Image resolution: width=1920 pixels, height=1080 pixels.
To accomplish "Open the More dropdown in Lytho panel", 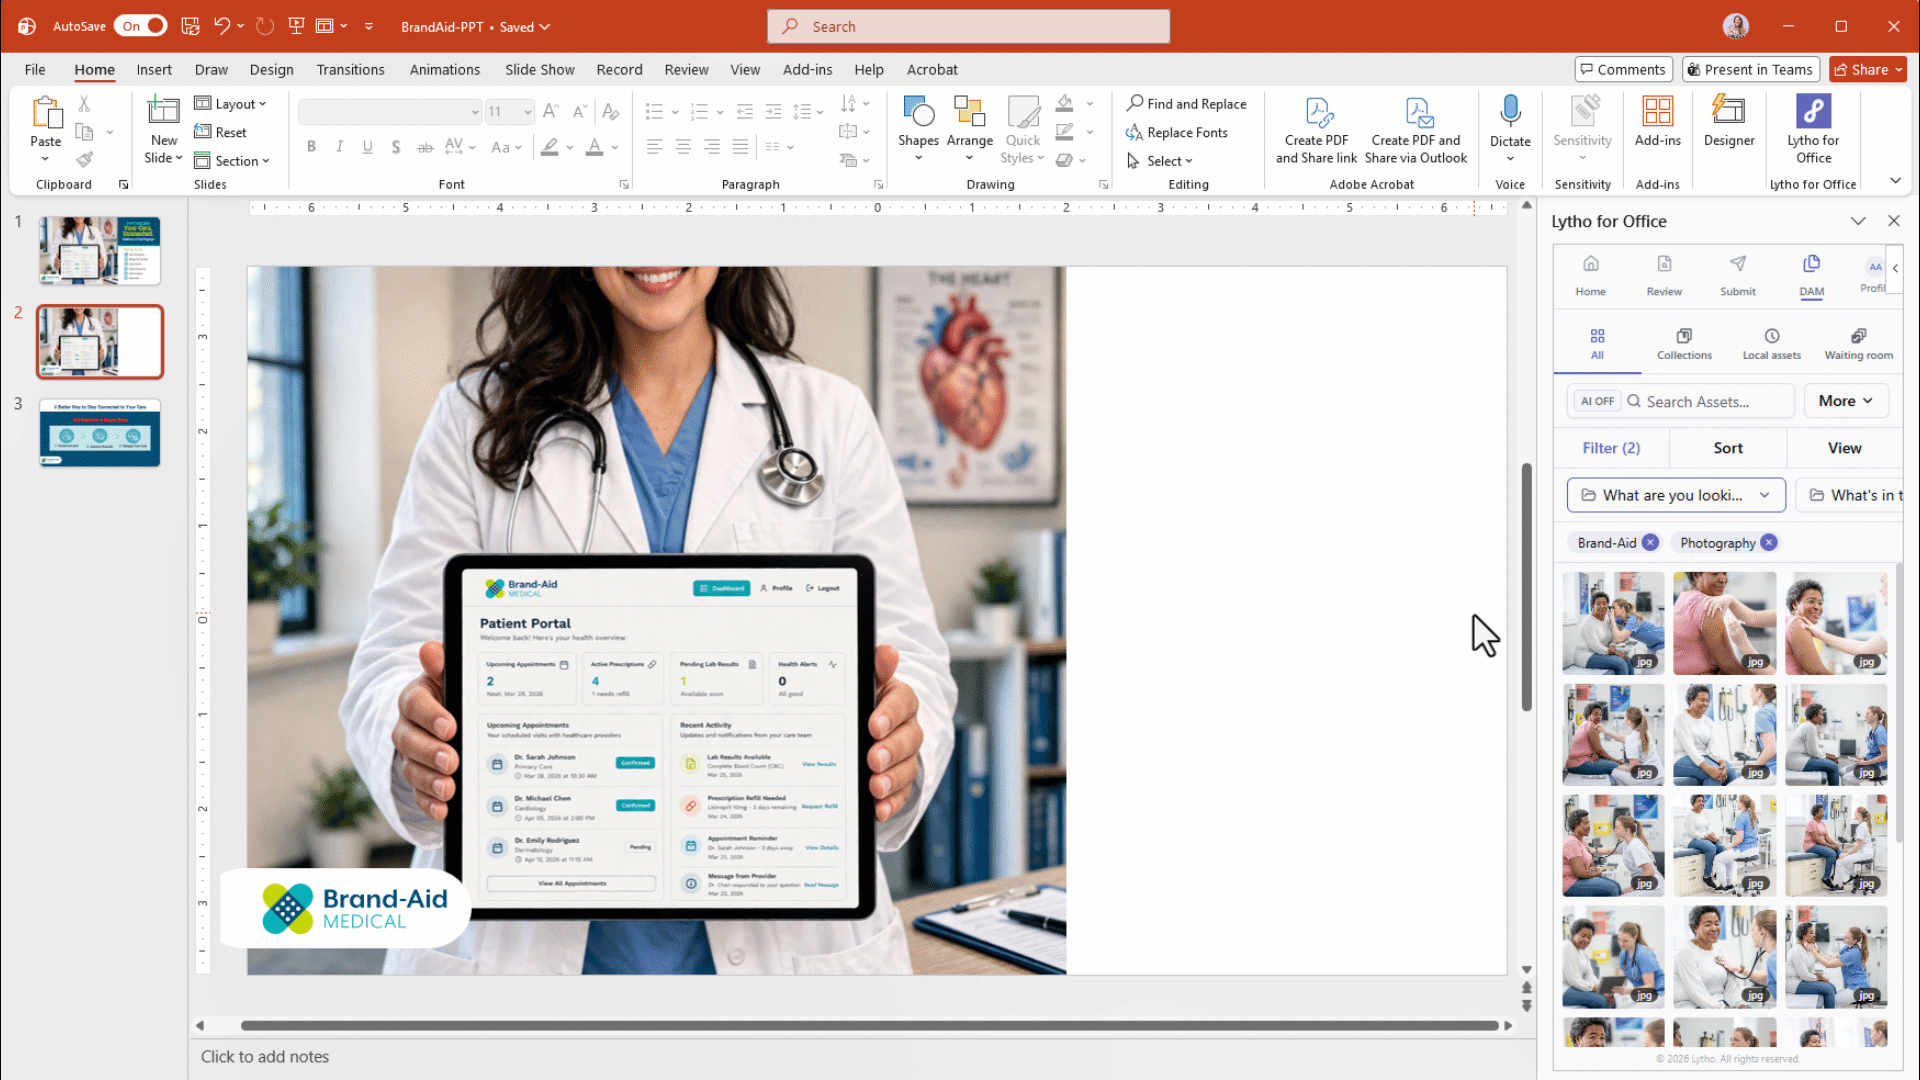I will [x=1846, y=401].
